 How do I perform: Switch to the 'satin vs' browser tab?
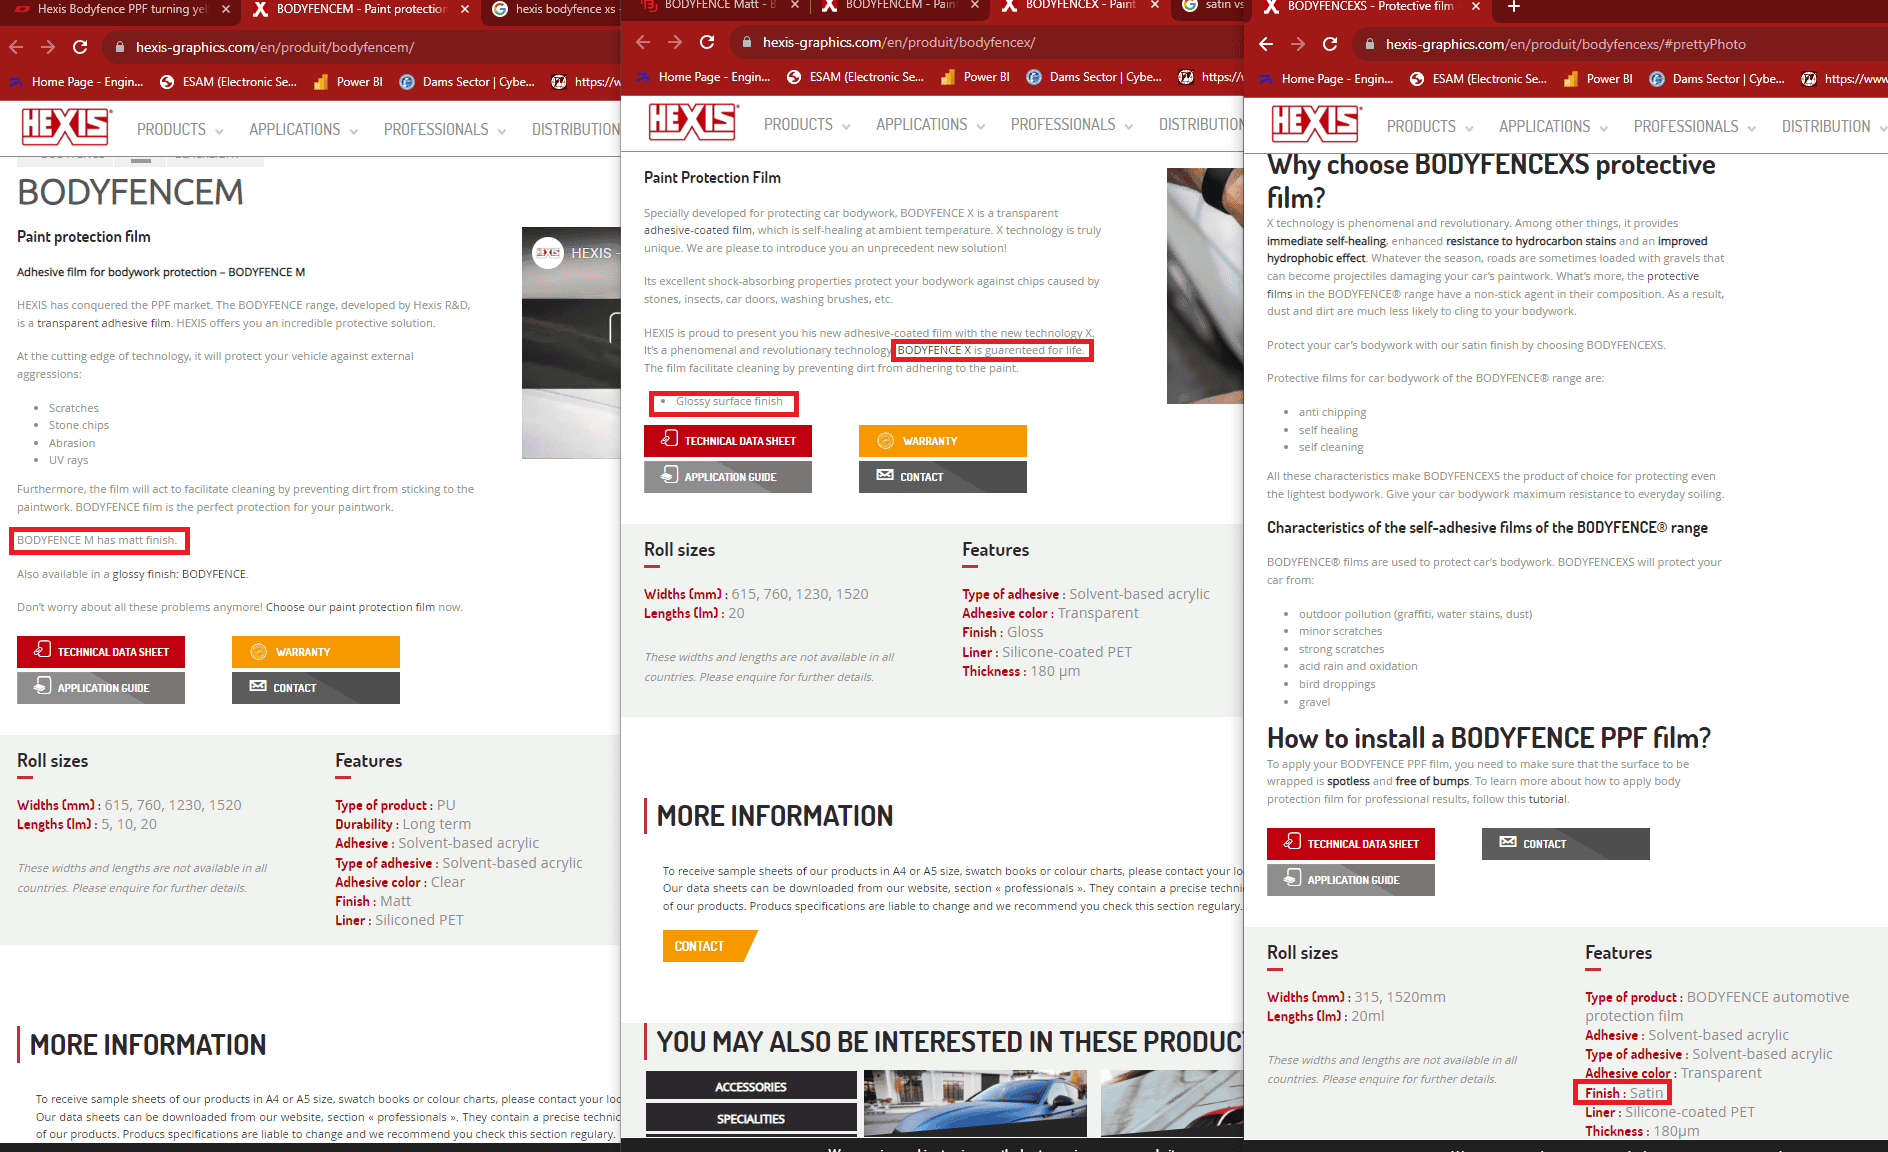tap(1216, 5)
